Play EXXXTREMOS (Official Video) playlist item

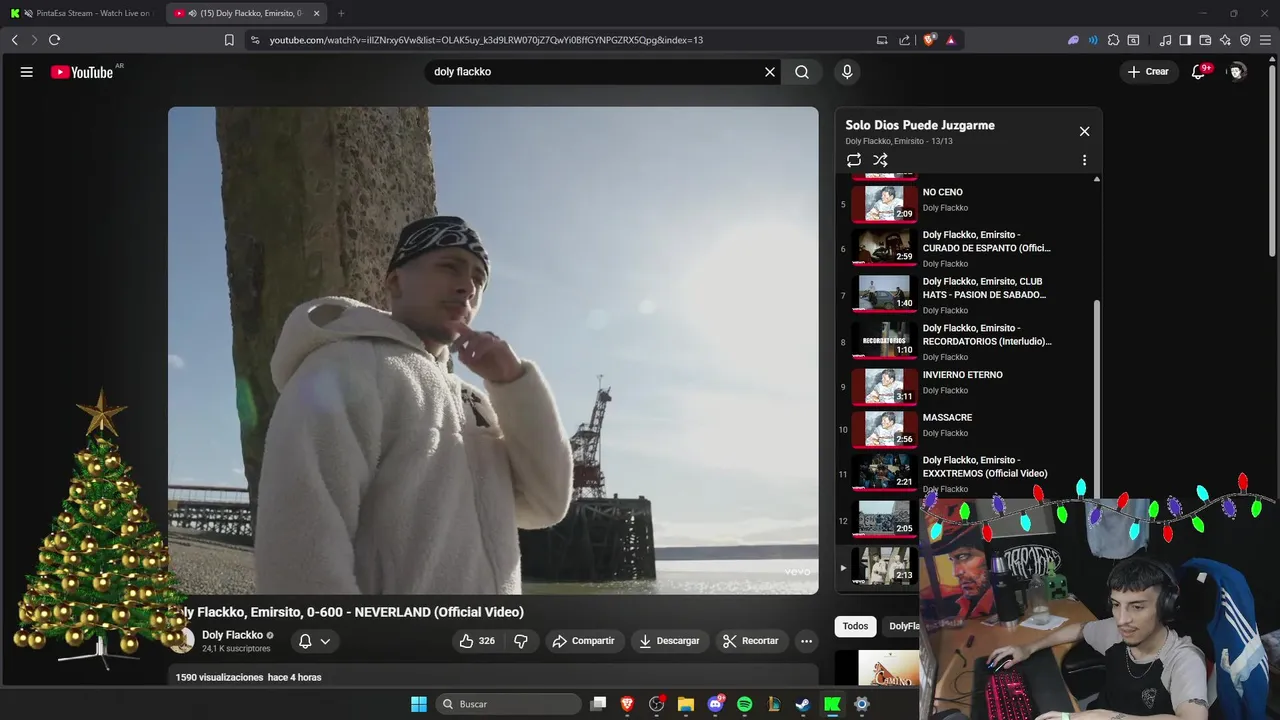968,473
